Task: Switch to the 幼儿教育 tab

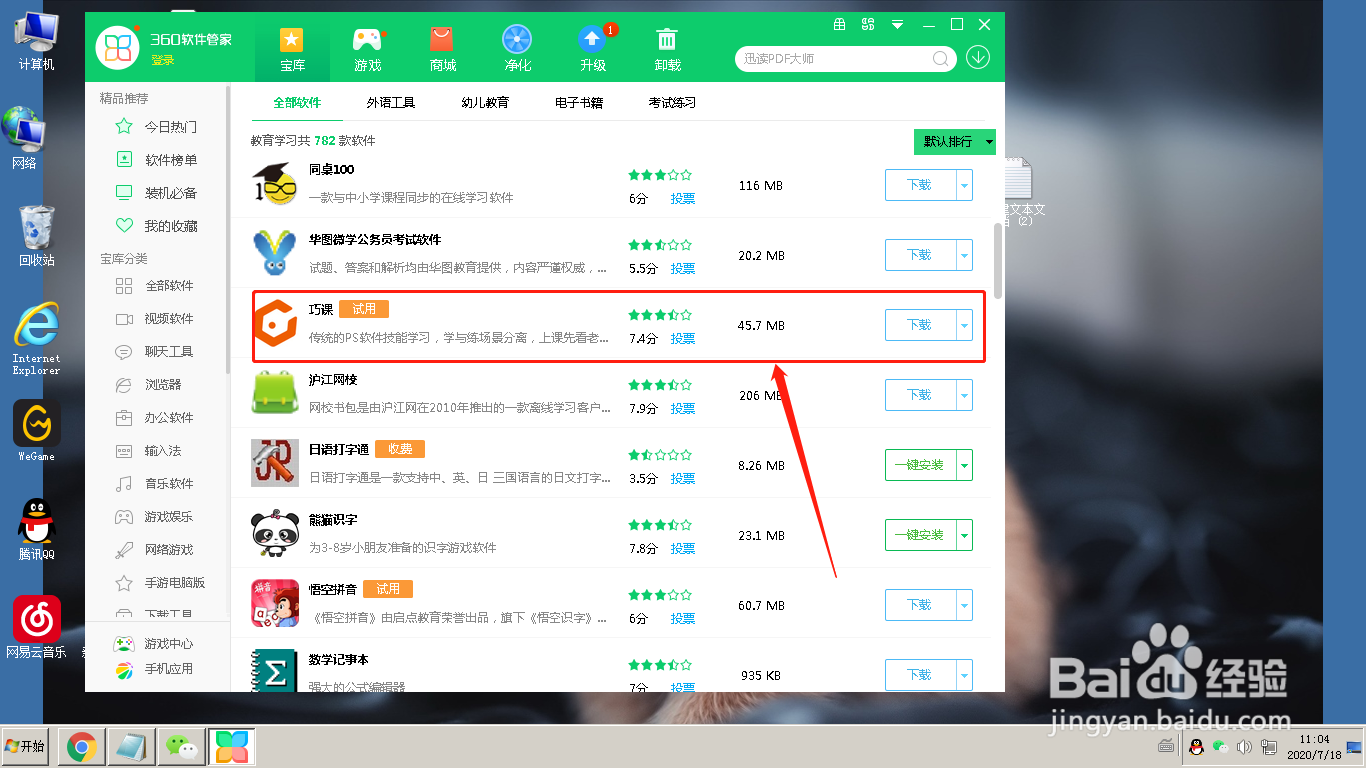Action: 485,102
